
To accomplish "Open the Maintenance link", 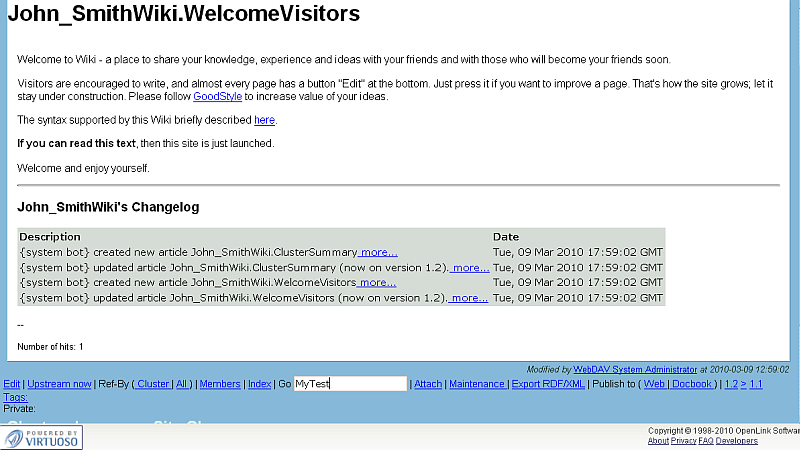I will [477, 384].
